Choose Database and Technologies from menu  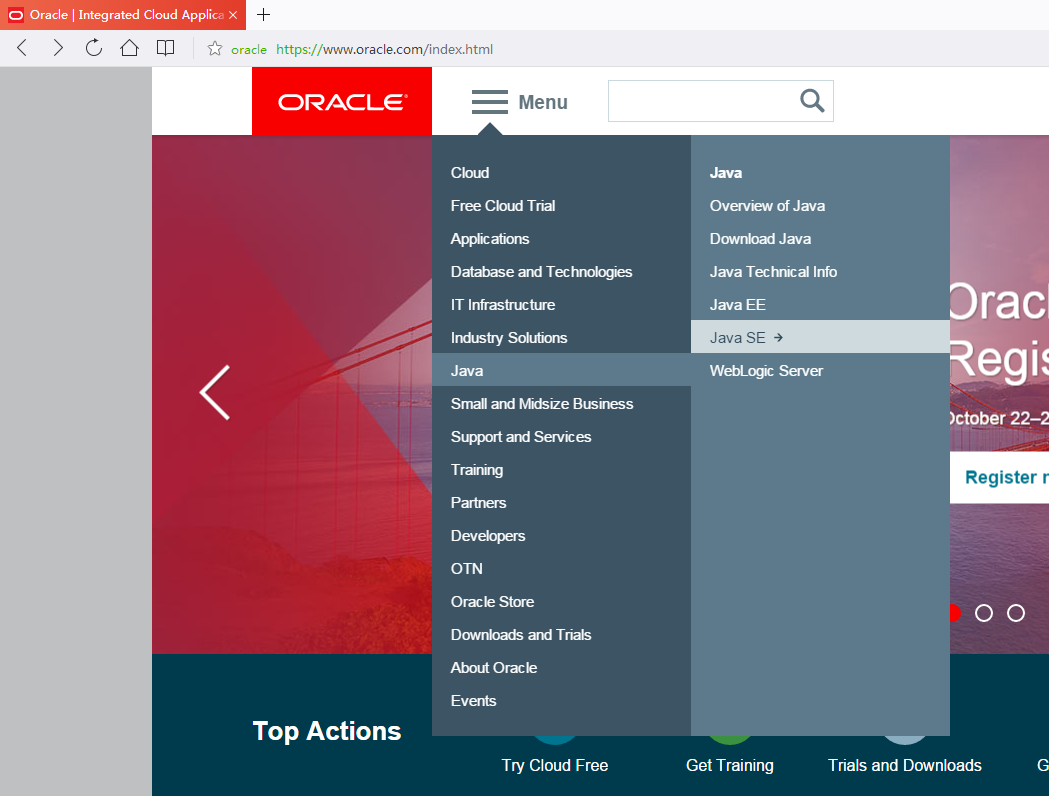pyautogui.click(x=541, y=272)
